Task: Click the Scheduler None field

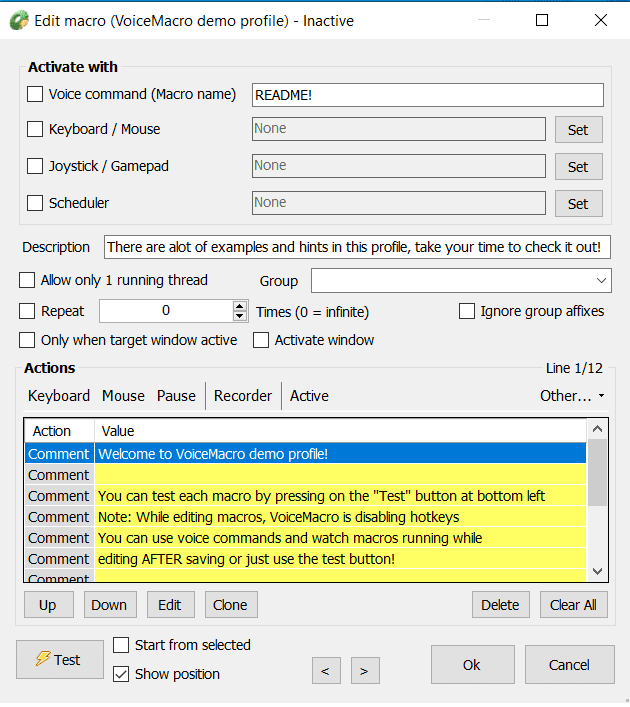Action: pyautogui.click(x=399, y=203)
